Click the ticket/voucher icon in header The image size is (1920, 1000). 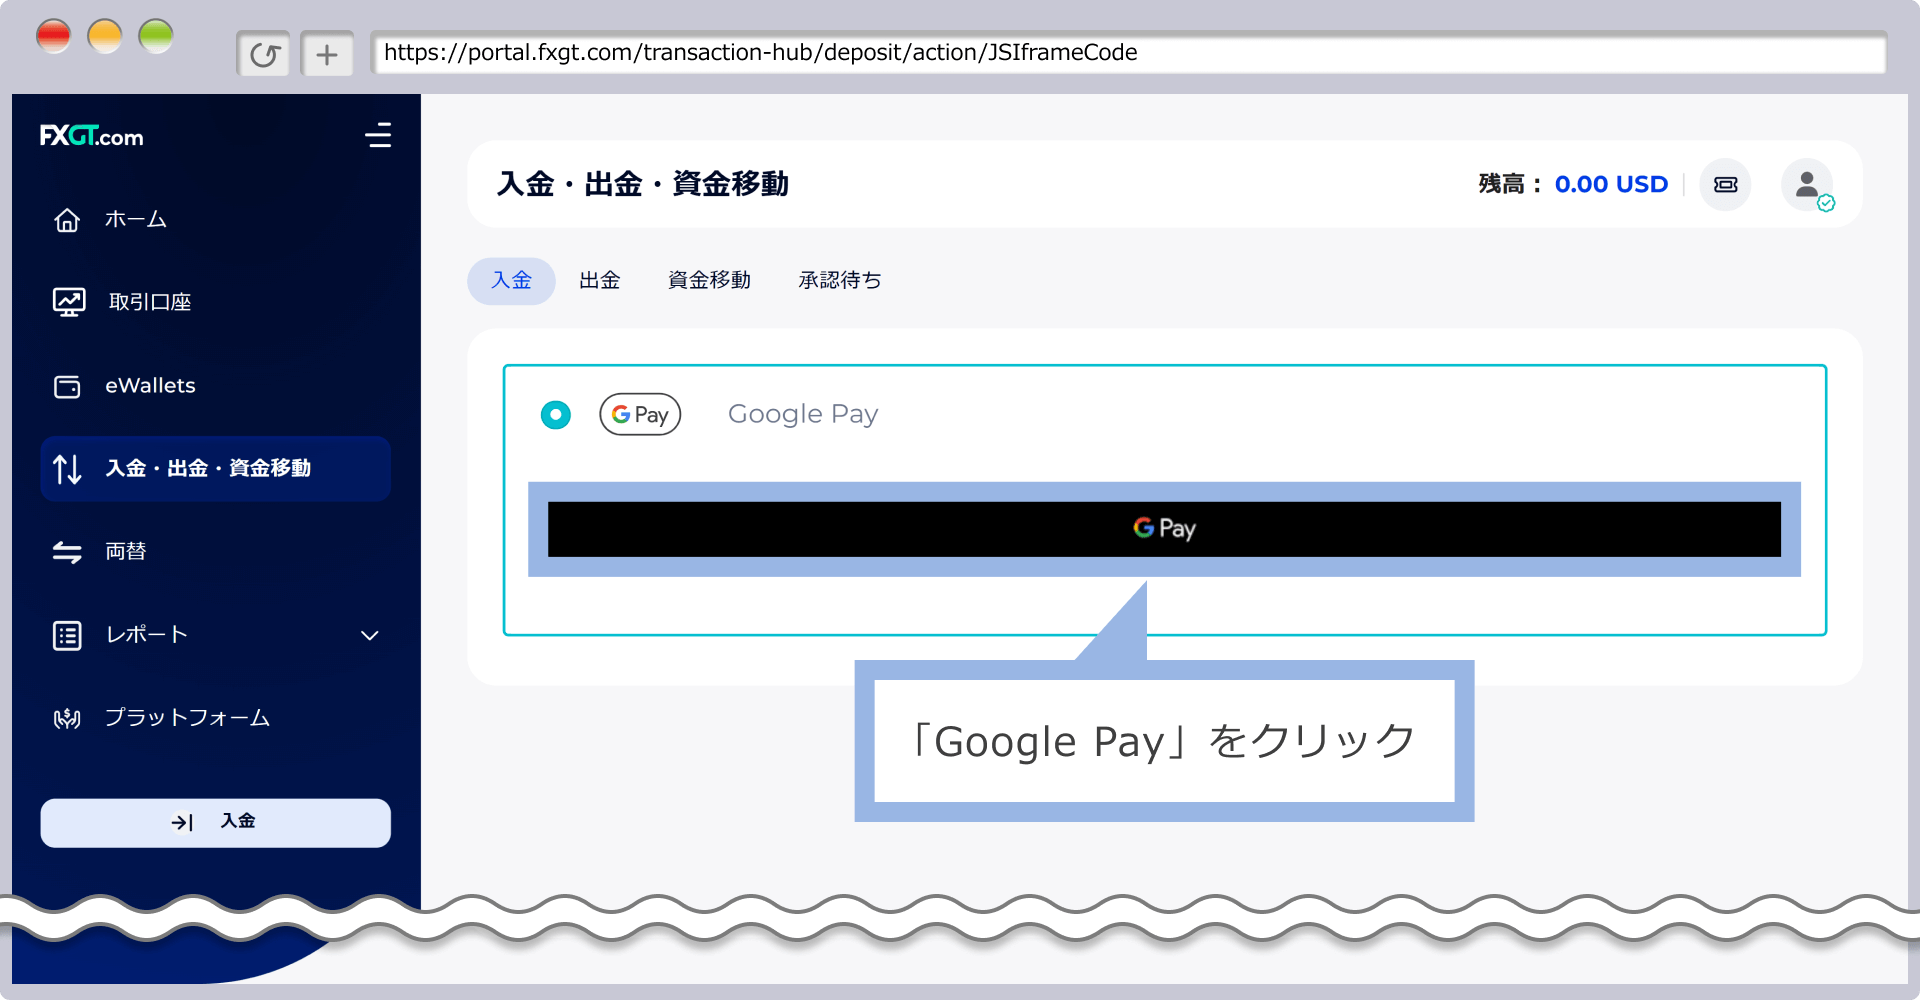[x=1726, y=184]
